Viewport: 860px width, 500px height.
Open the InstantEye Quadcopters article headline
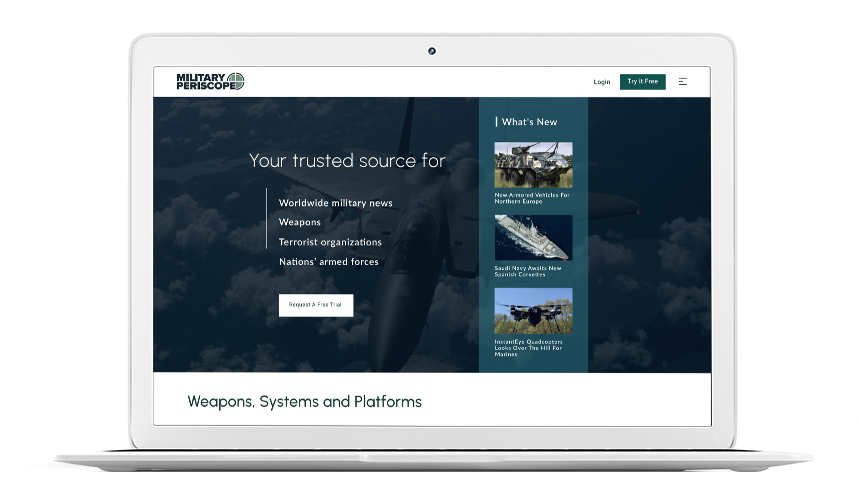click(528, 347)
